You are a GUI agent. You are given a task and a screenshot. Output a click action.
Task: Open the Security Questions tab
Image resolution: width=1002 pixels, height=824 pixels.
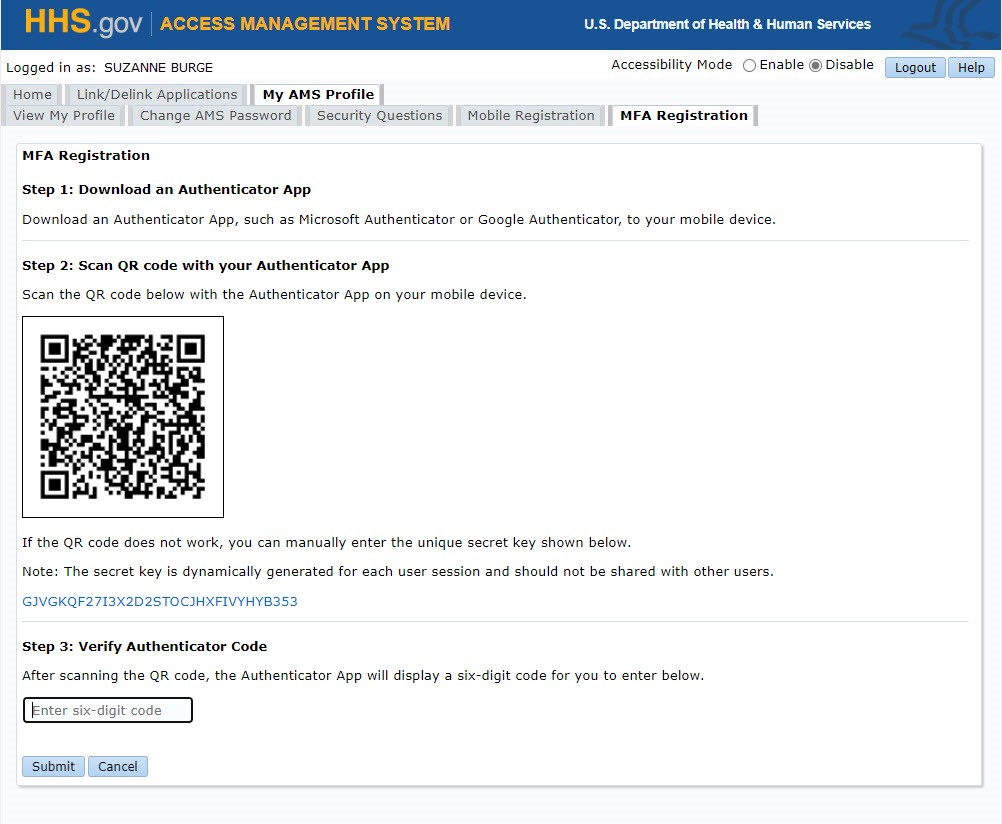tap(378, 115)
